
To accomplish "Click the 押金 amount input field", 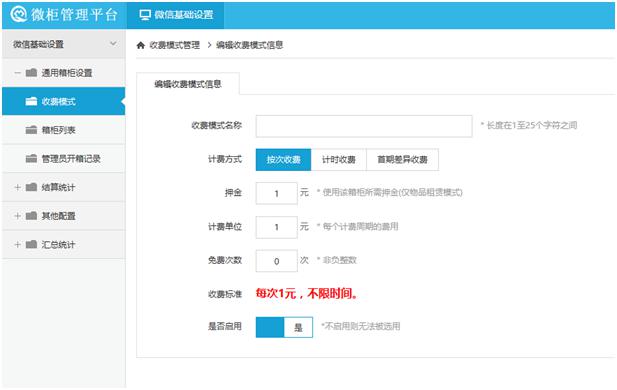I will point(277,193).
